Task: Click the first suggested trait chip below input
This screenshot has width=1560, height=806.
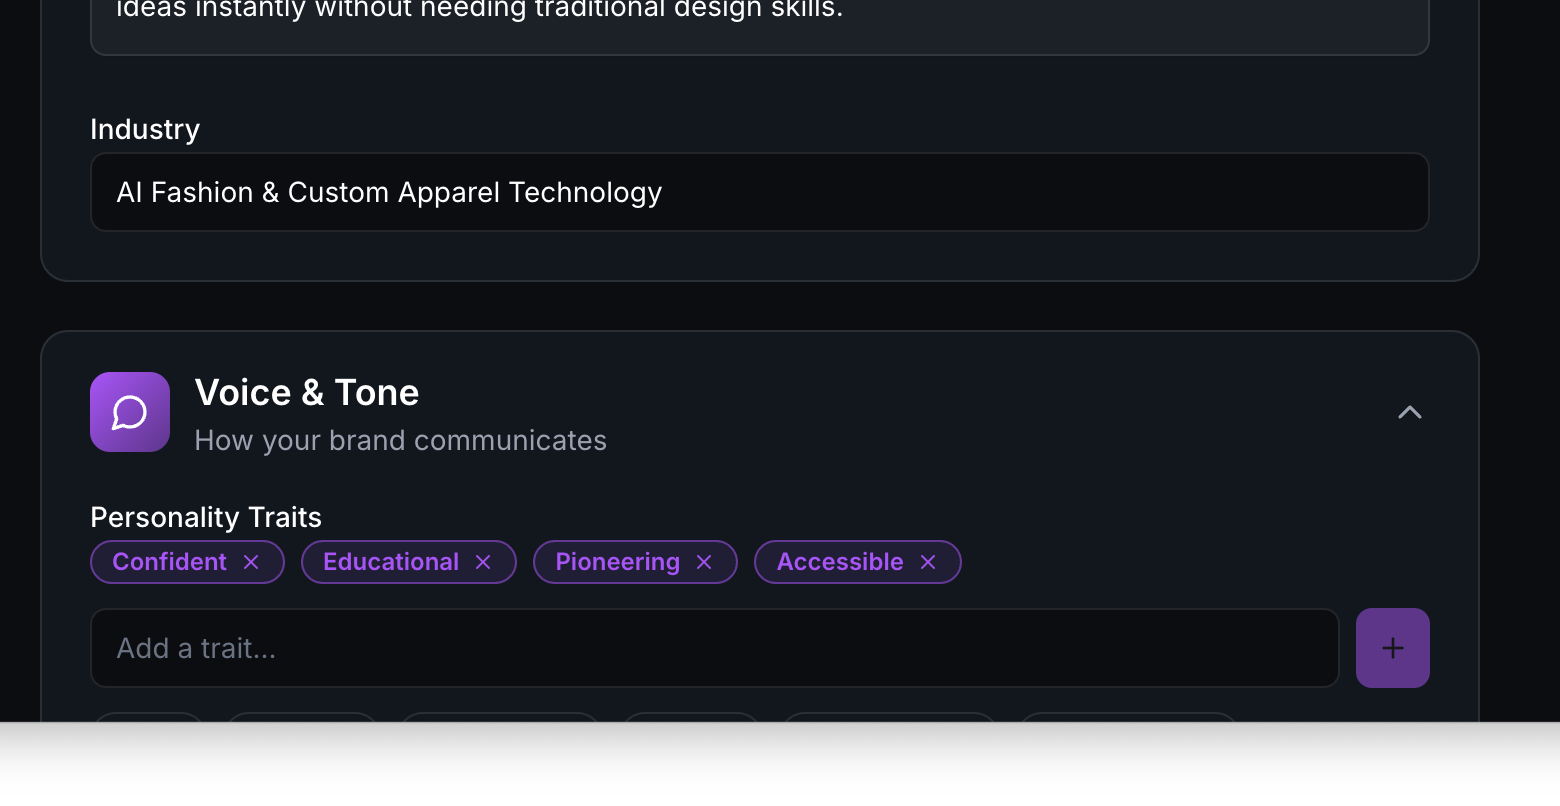Action: pyautogui.click(x=149, y=716)
